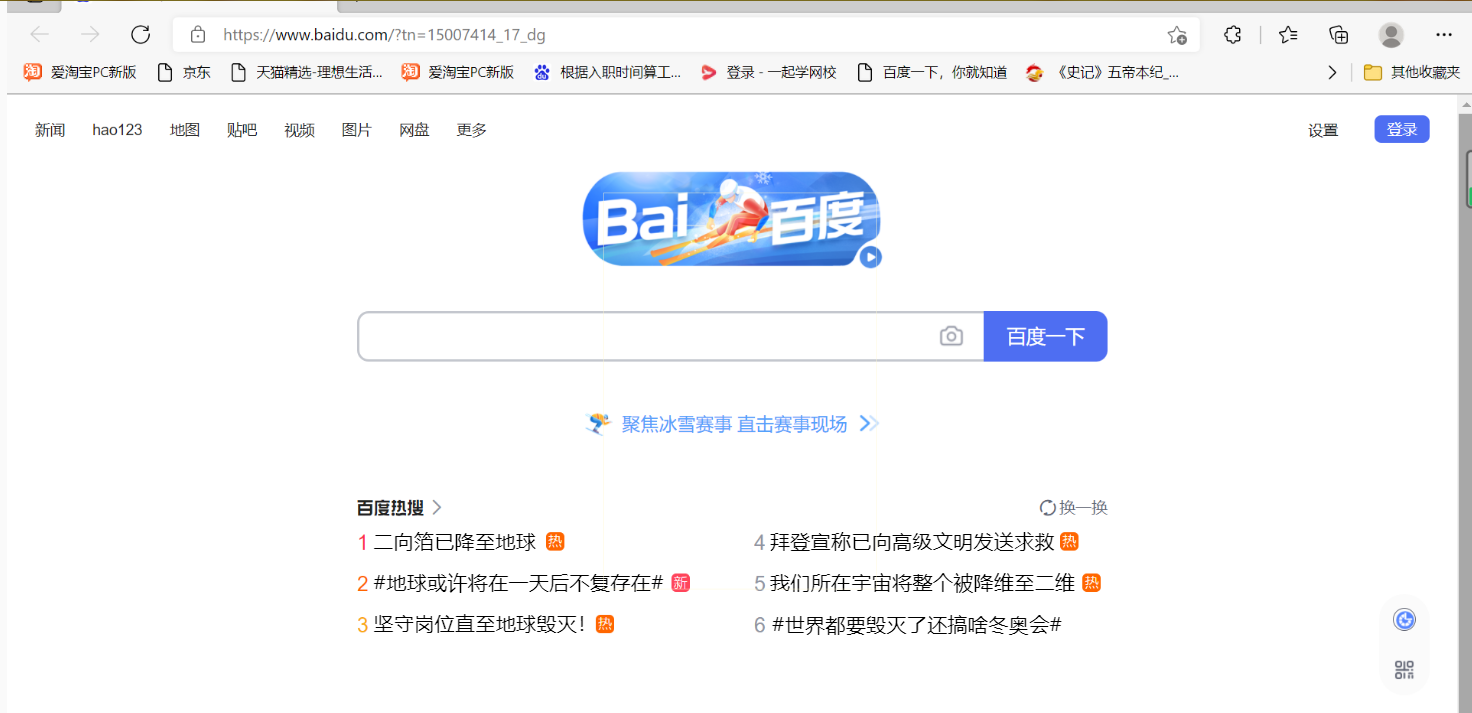Open the Collections icon
1472x713 pixels.
tap(1339, 35)
